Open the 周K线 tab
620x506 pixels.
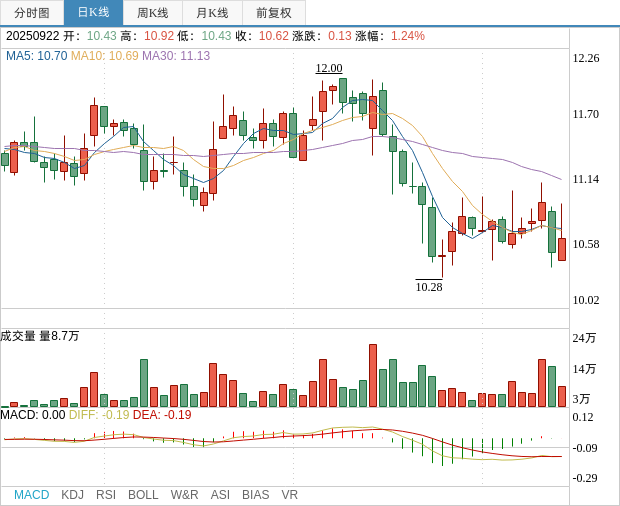(153, 13)
